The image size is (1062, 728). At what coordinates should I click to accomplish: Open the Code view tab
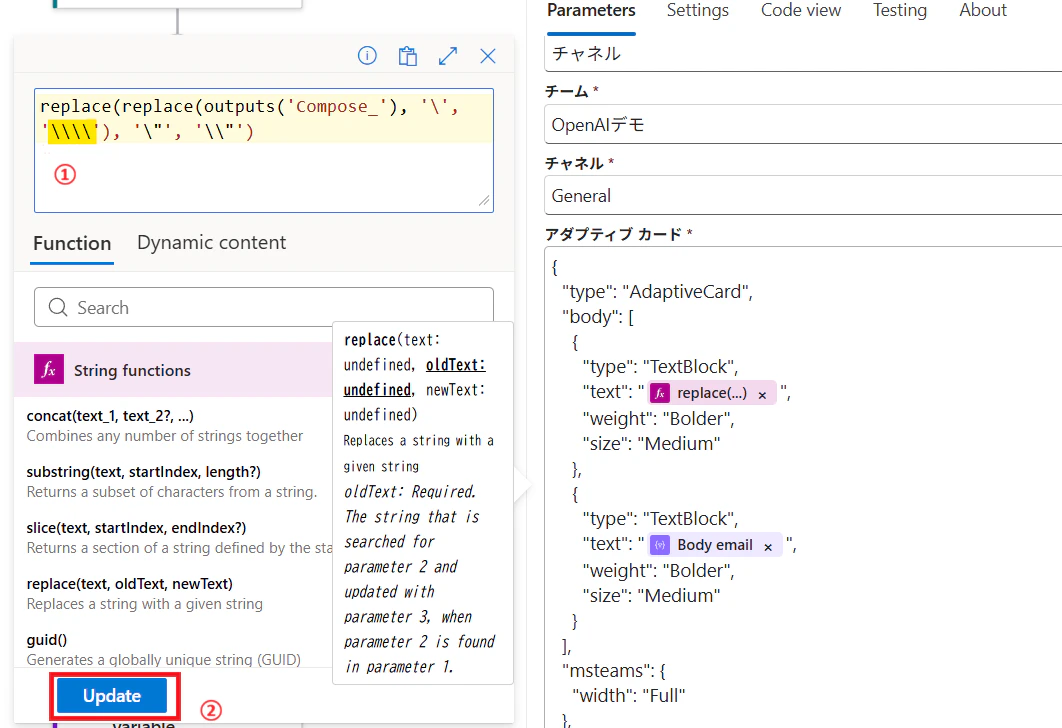(801, 11)
